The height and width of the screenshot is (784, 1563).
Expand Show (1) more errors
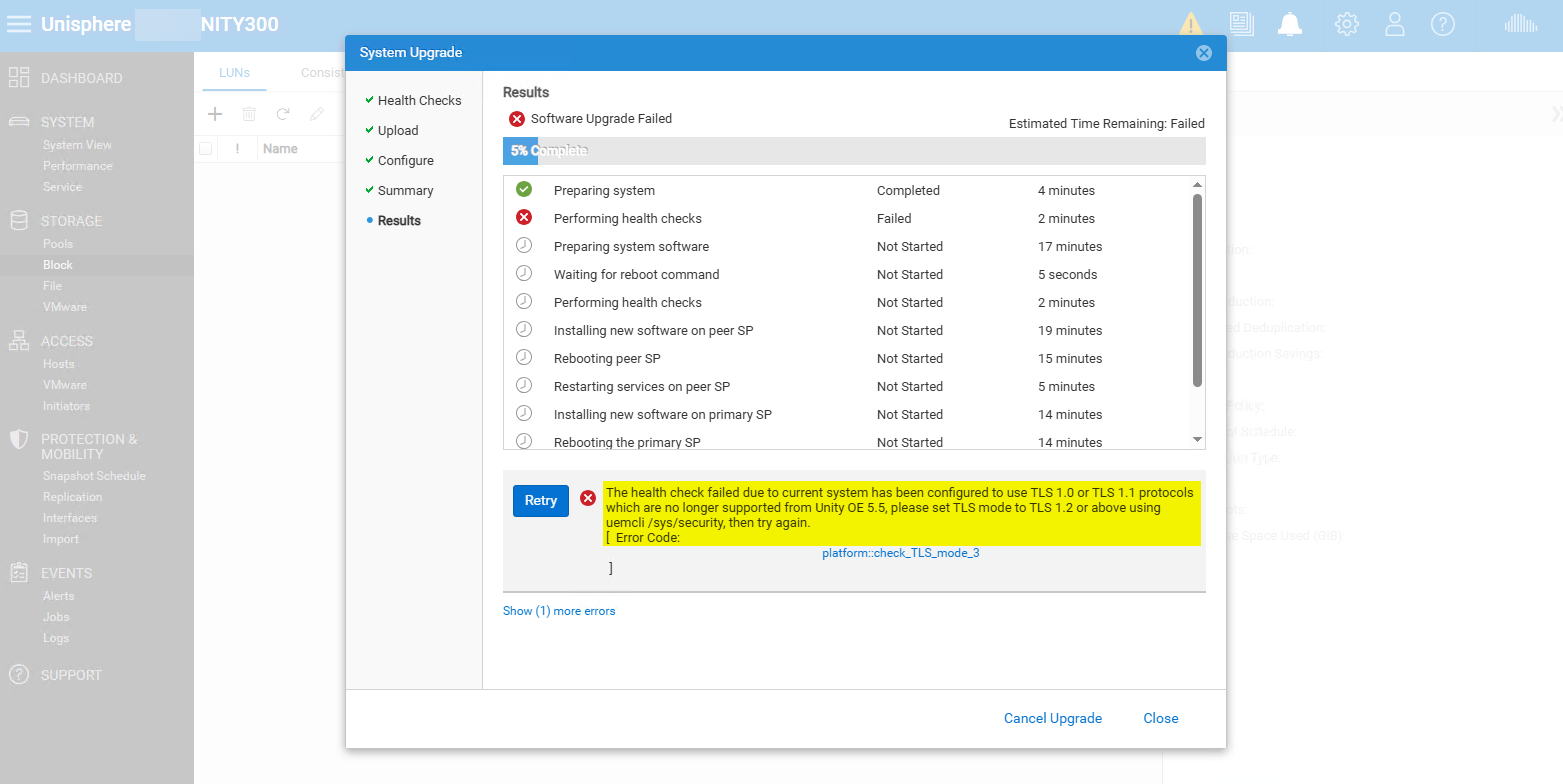[x=559, y=611]
